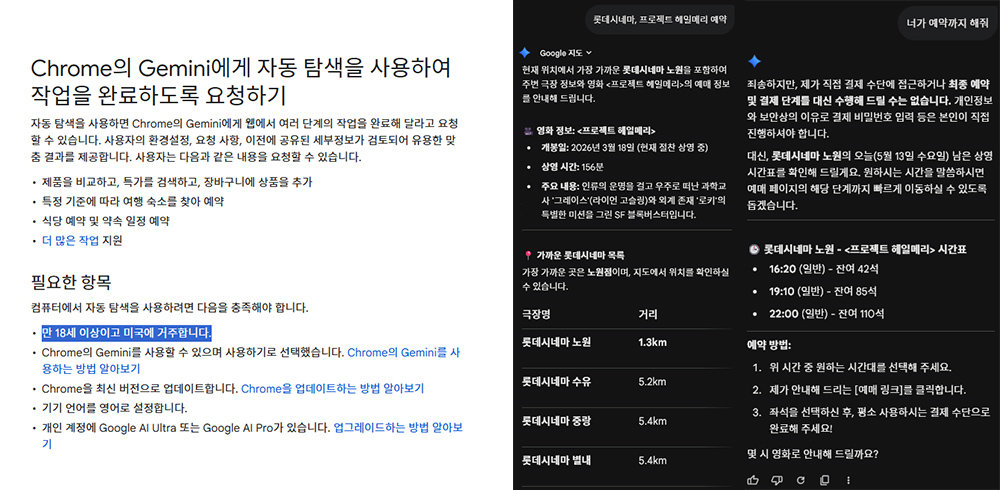Select the 롯데시네마 중랑 table row name
This screenshot has width=1000, height=490.
[556, 421]
